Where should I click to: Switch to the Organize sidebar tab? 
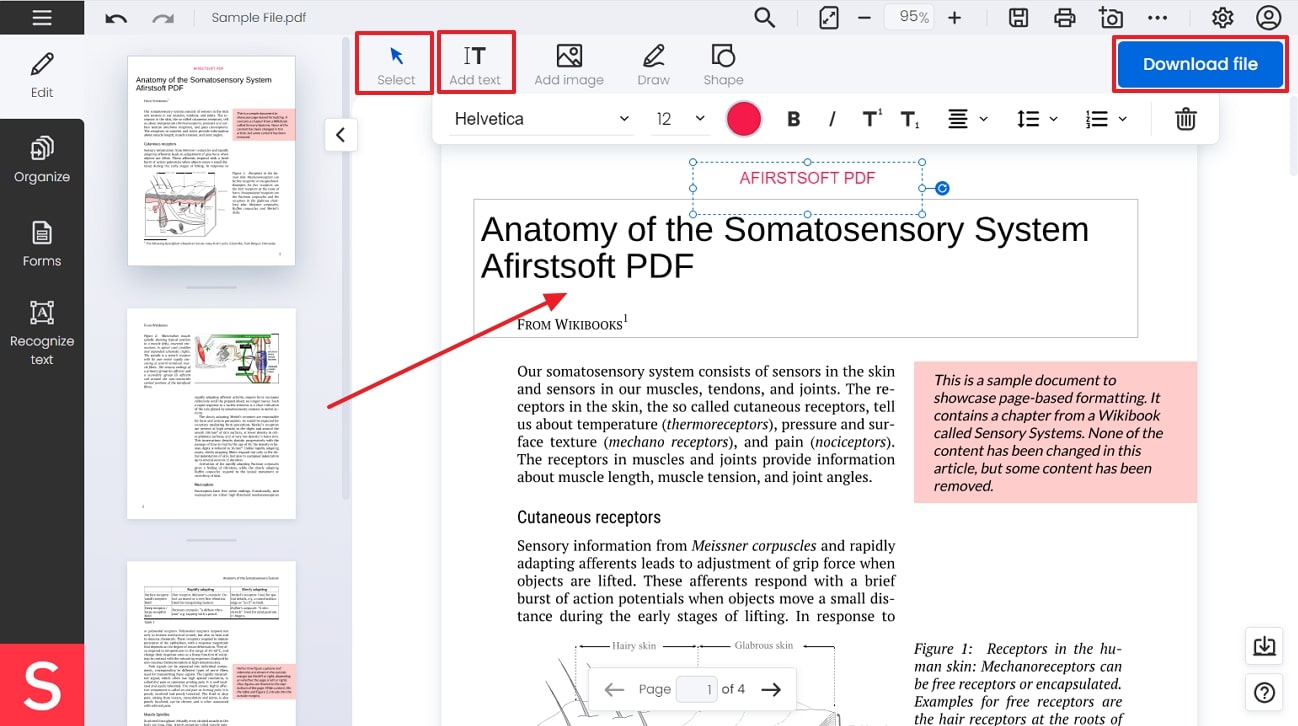tap(42, 160)
